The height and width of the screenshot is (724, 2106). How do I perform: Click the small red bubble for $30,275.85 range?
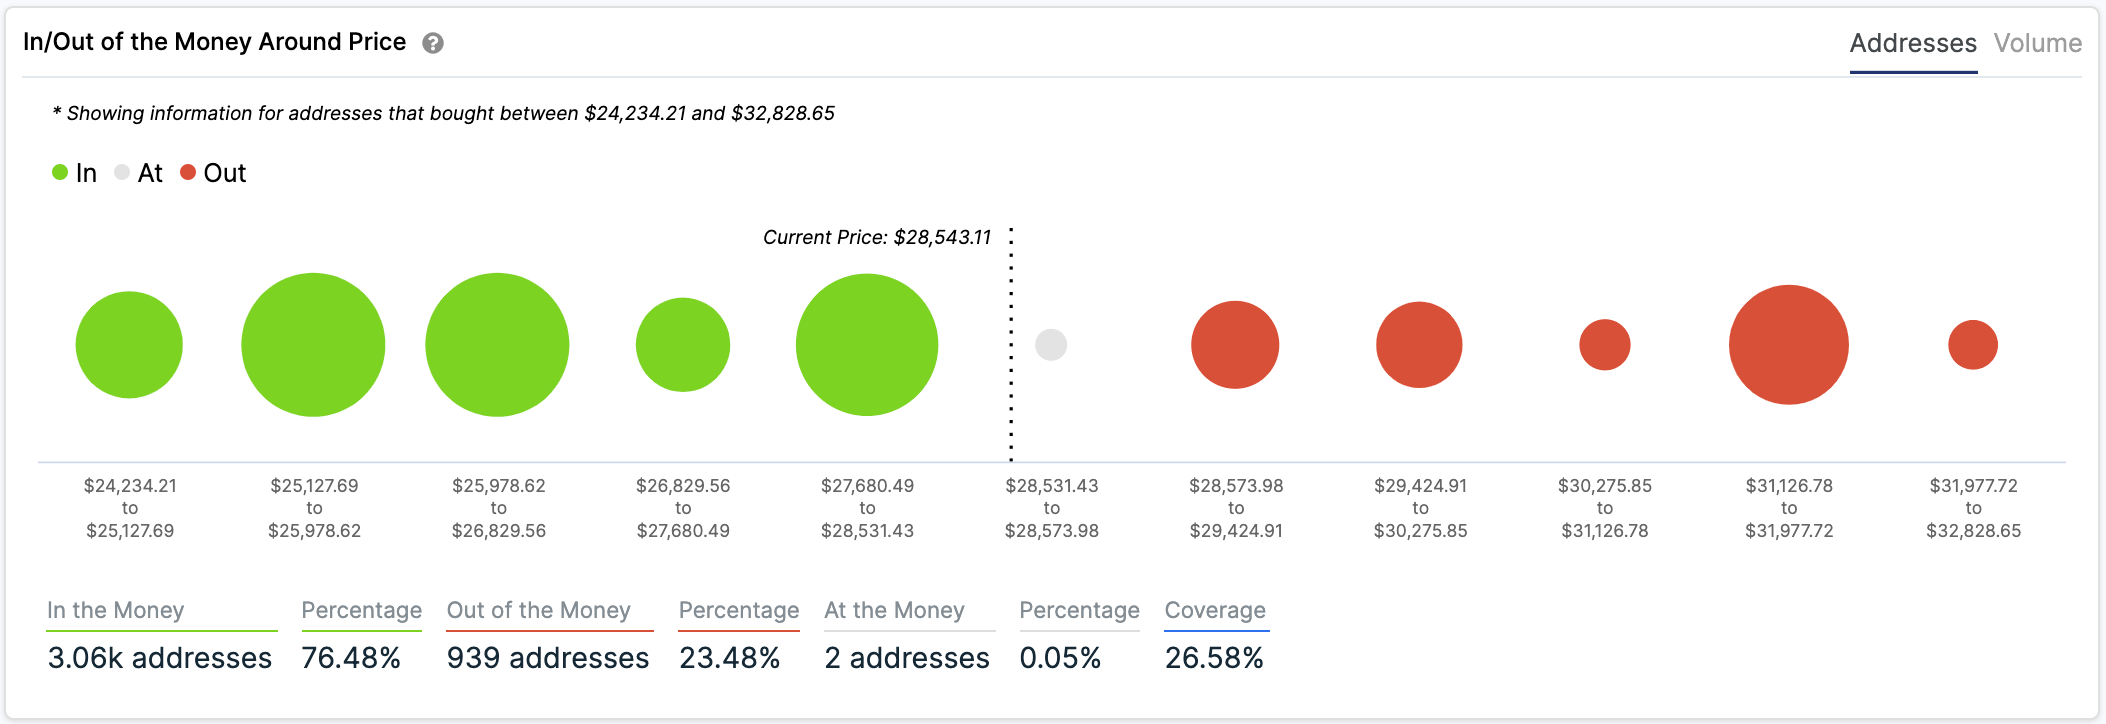tap(1605, 345)
